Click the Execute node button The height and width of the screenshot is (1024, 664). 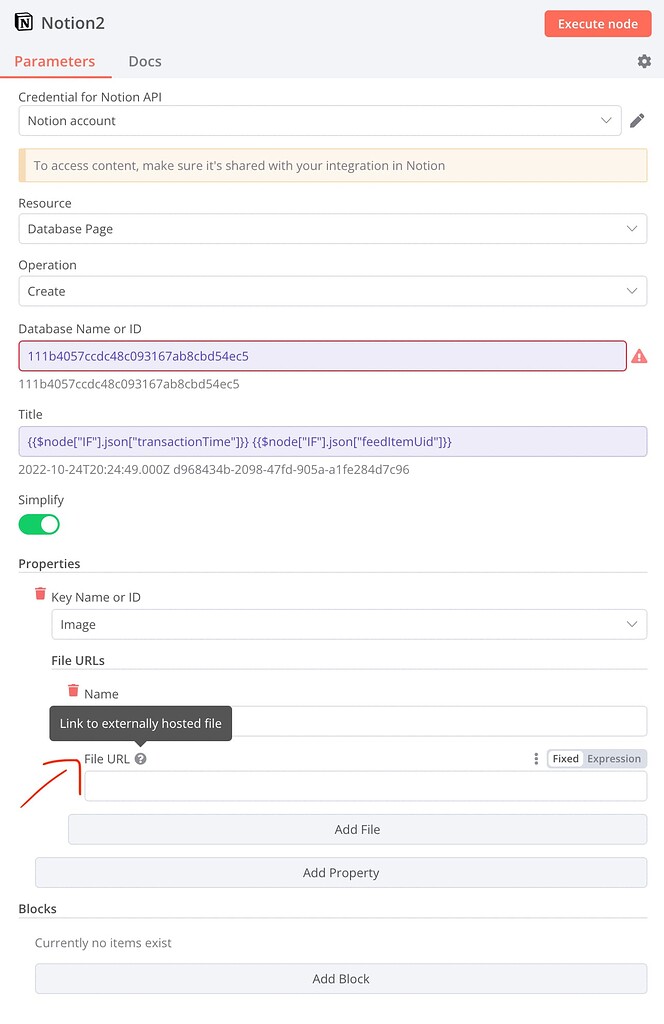pyautogui.click(x=598, y=24)
